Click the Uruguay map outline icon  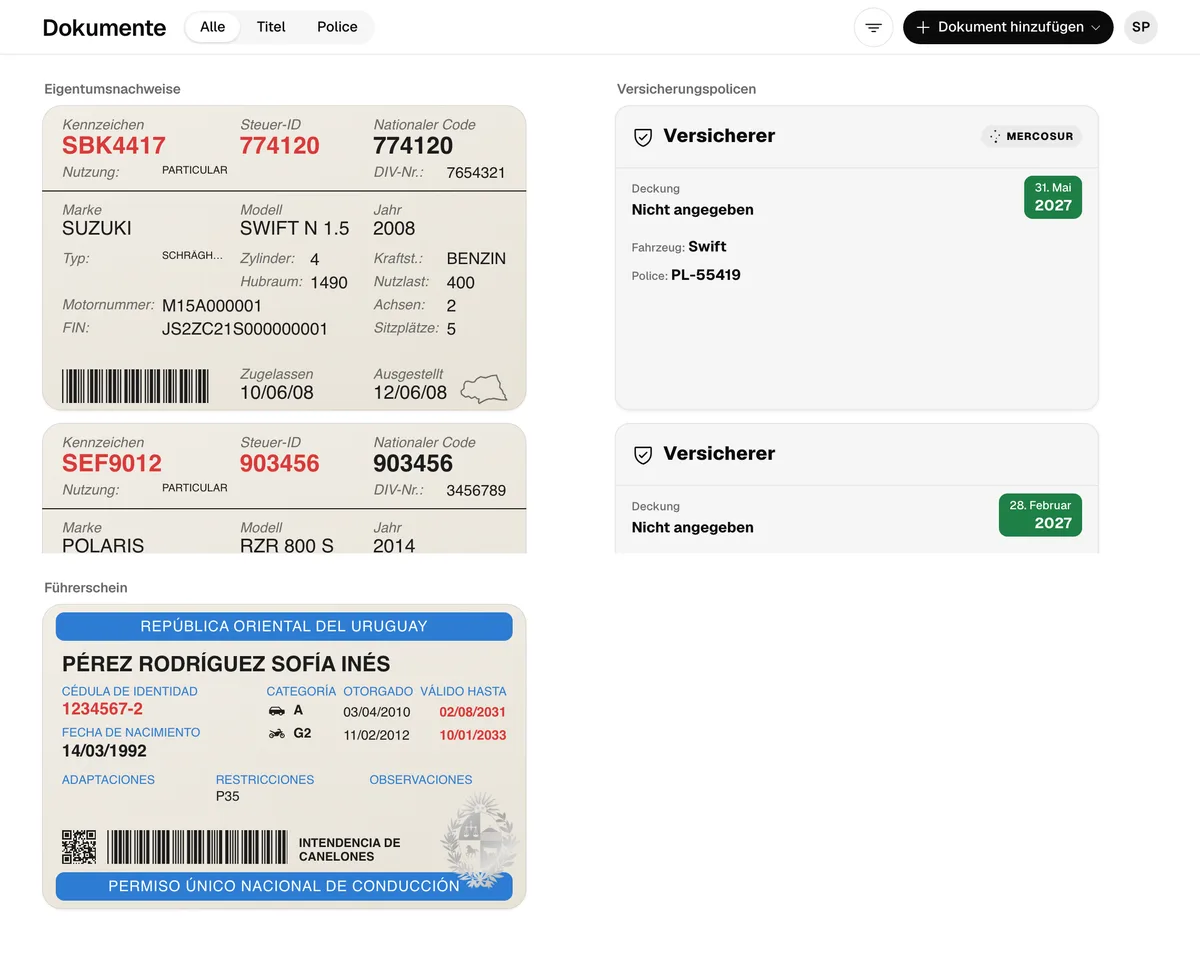coord(483,389)
